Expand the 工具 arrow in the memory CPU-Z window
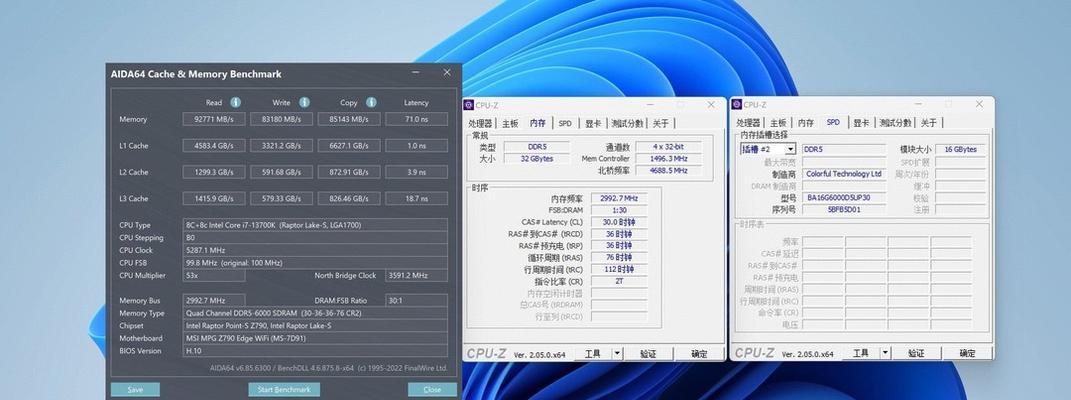Screen dimensions: 1071x400 (x=617, y=354)
